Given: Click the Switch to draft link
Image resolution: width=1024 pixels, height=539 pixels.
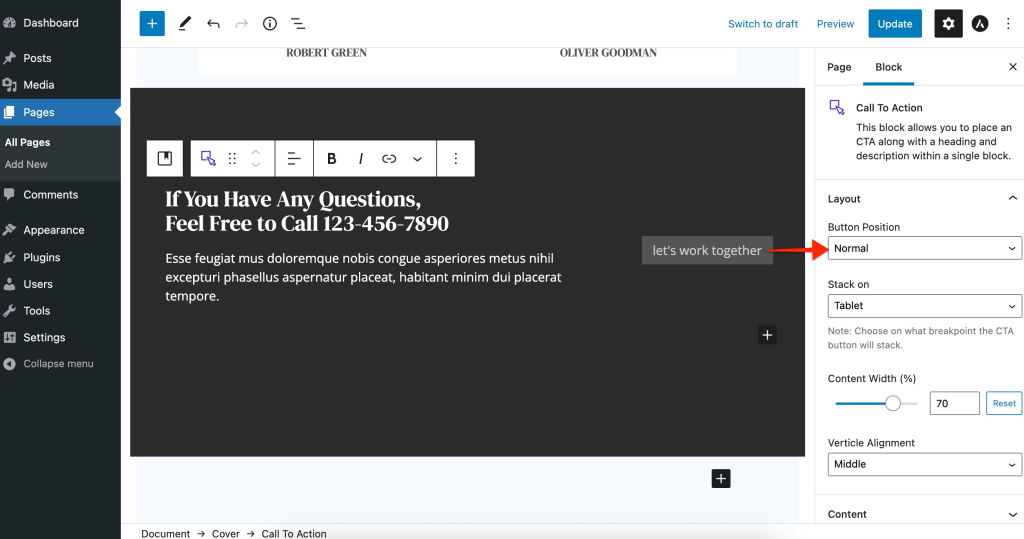Looking at the screenshot, I should pos(763,24).
